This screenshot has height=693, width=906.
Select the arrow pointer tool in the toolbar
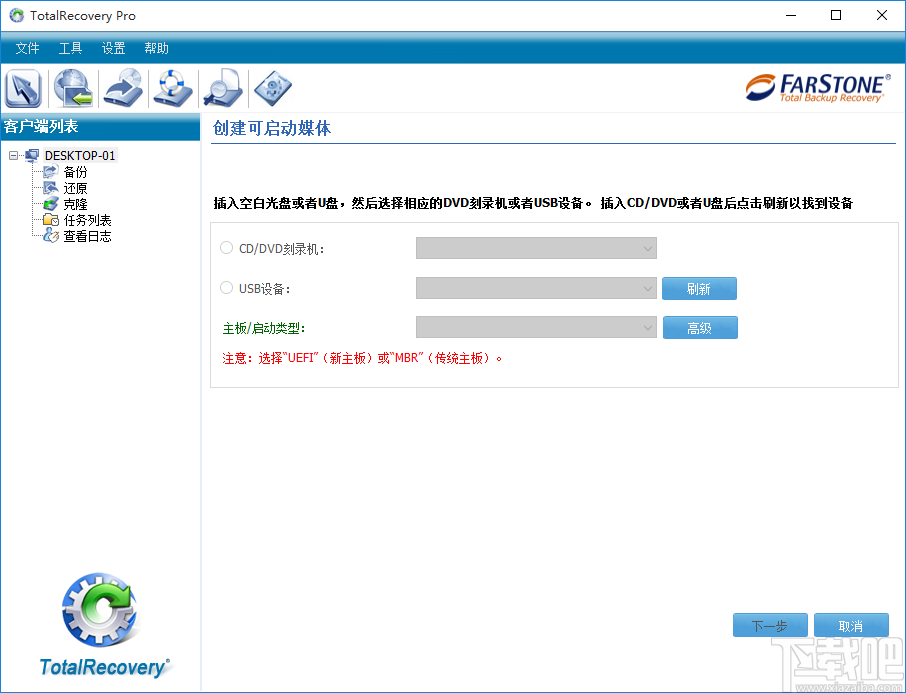[22, 88]
